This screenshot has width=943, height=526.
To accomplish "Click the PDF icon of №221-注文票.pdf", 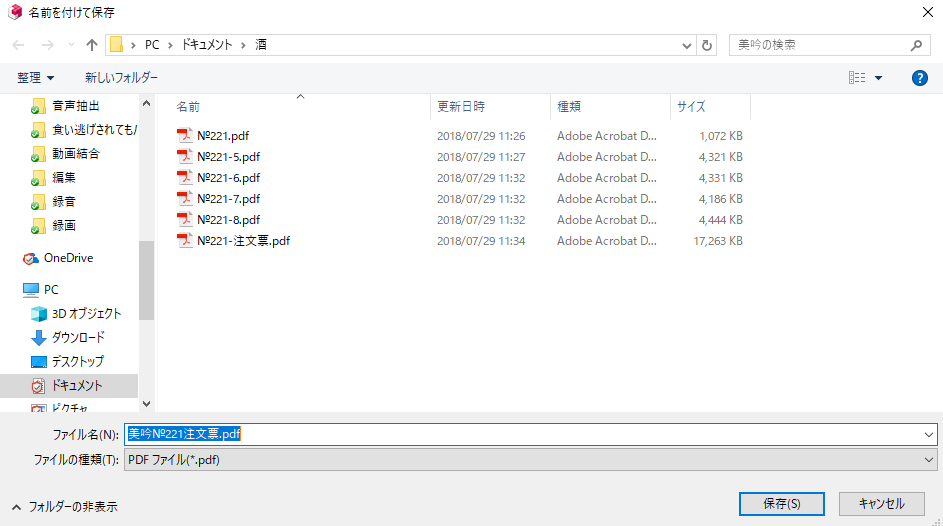I will [x=185, y=240].
